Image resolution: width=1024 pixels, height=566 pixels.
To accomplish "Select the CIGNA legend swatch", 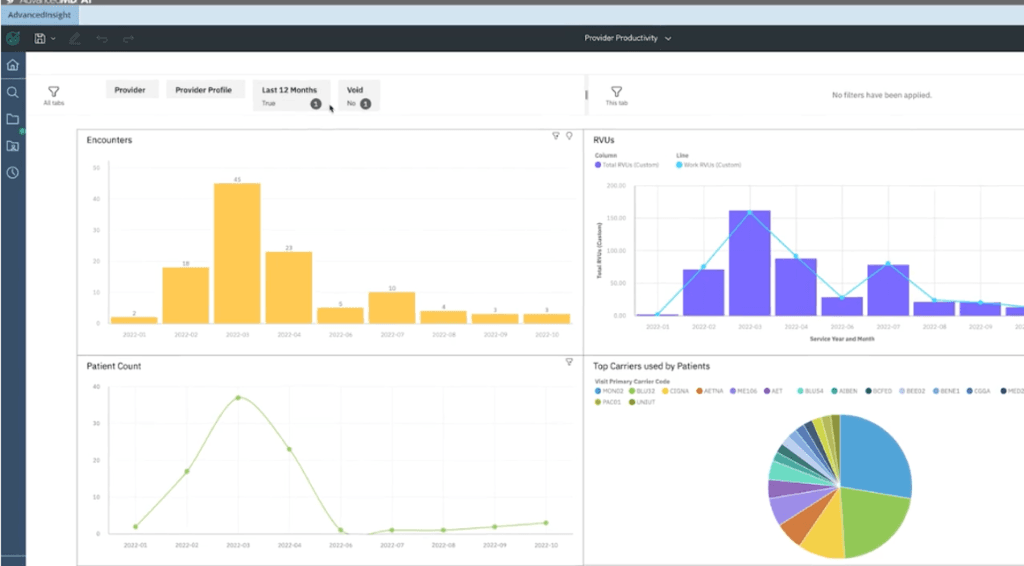I will tap(665, 391).
